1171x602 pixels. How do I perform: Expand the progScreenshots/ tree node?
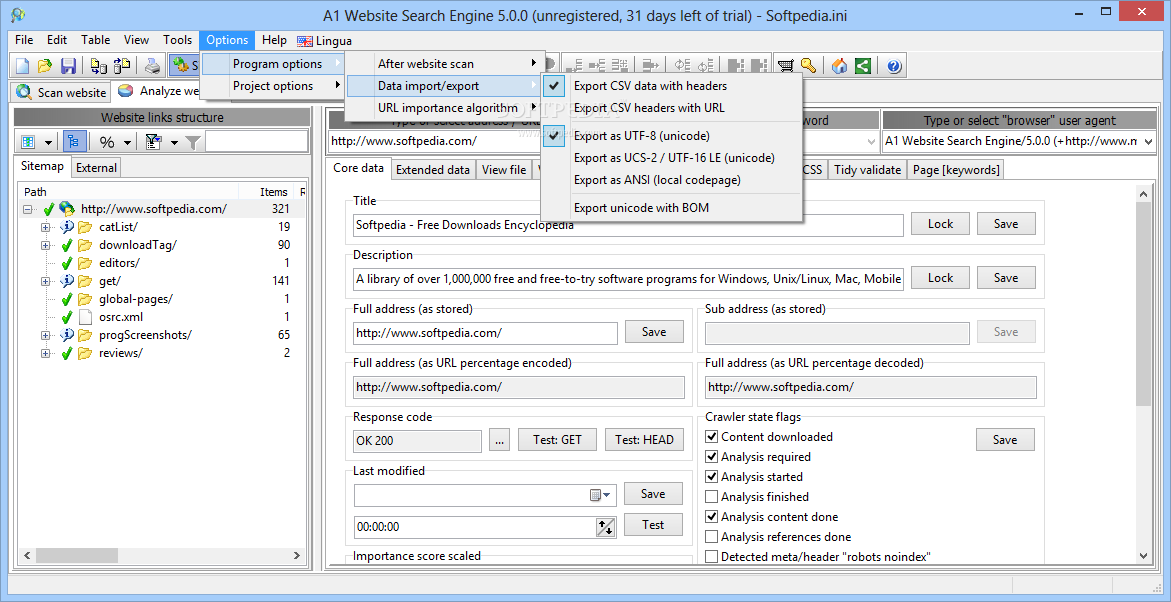(46, 335)
